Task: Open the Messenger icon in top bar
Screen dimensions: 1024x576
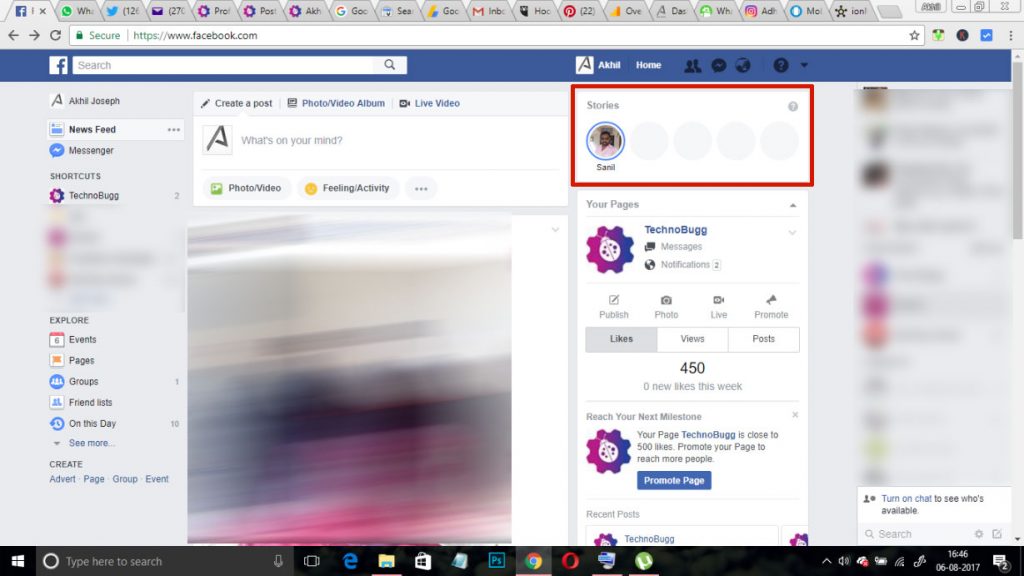Action: (x=718, y=65)
